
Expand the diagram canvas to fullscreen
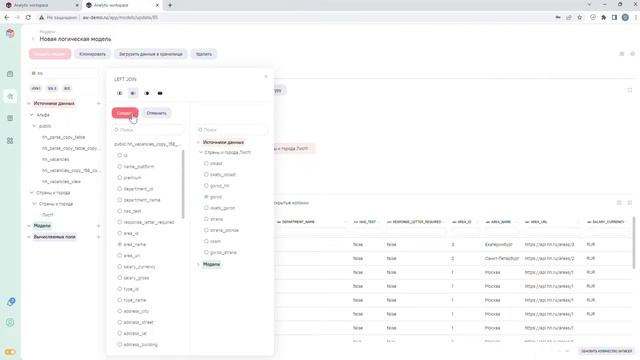629,90
